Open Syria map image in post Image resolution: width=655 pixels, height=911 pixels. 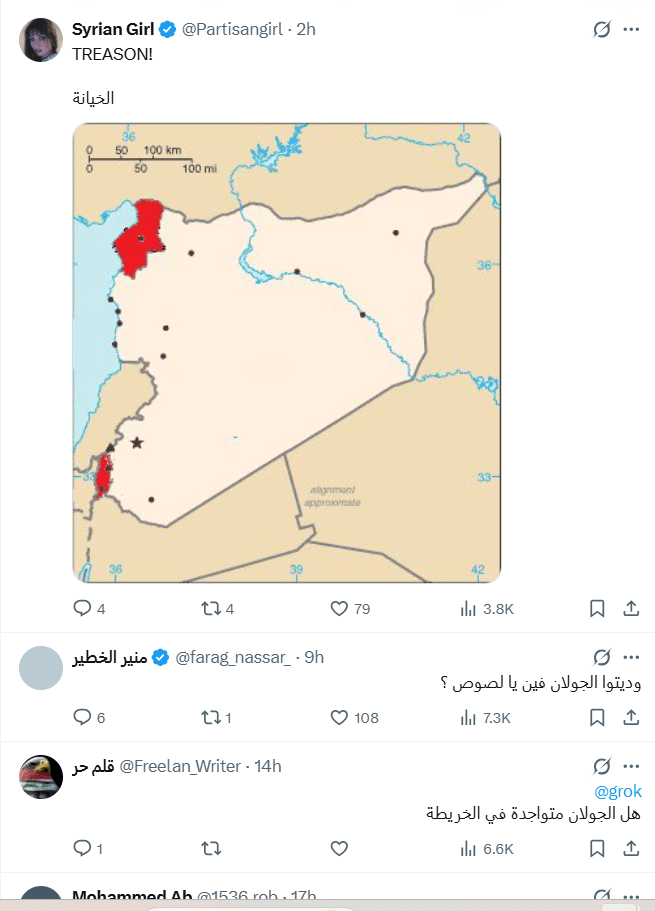[x=286, y=352]
